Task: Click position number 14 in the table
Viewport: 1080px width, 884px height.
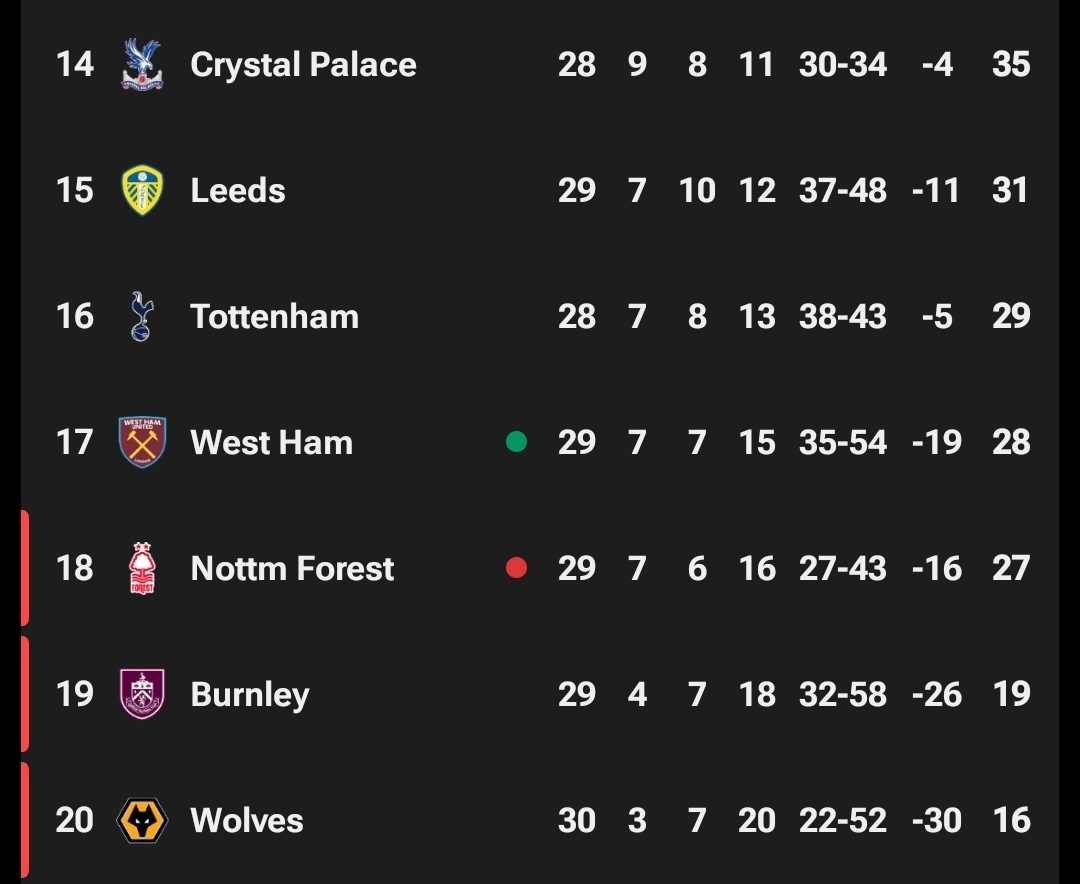Action: pos(74,65)
